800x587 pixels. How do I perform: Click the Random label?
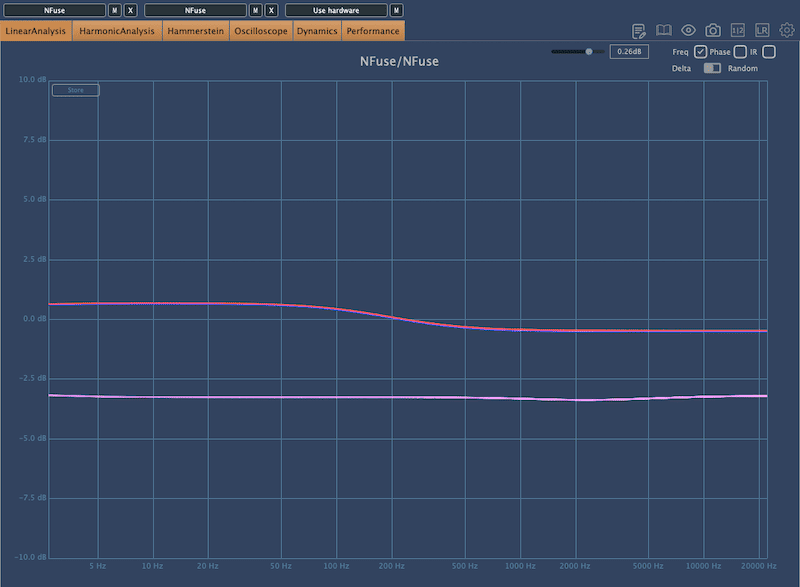pyautogui.click(x=742, y=68)
